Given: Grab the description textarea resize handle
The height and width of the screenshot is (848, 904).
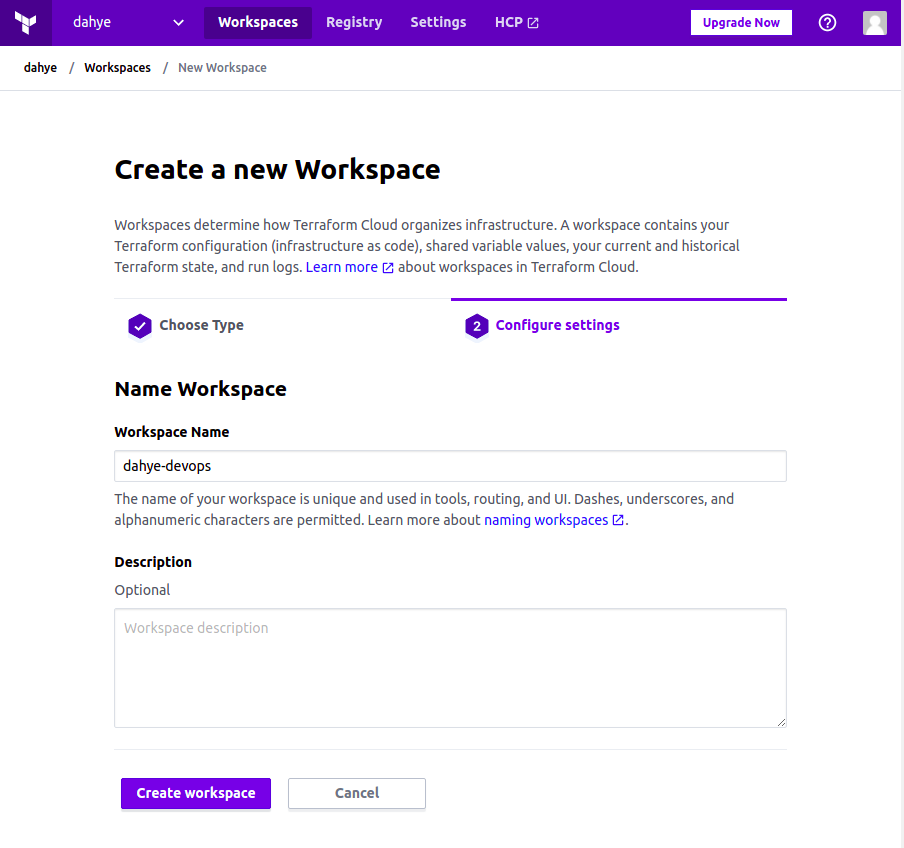Looking at the screenshot, I should tap(781, 722).
